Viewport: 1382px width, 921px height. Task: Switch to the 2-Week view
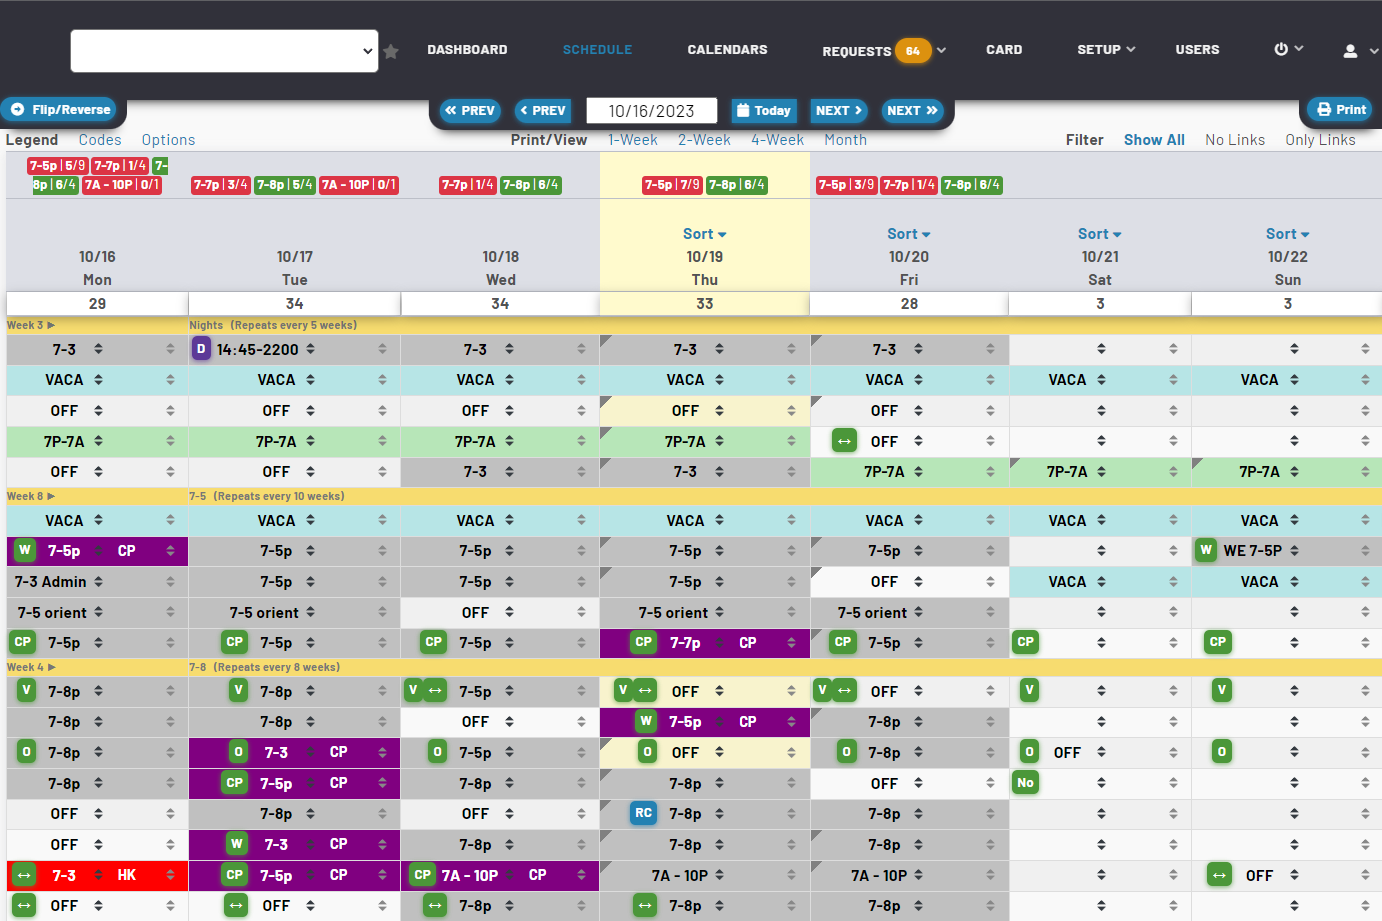coord(704,139)
